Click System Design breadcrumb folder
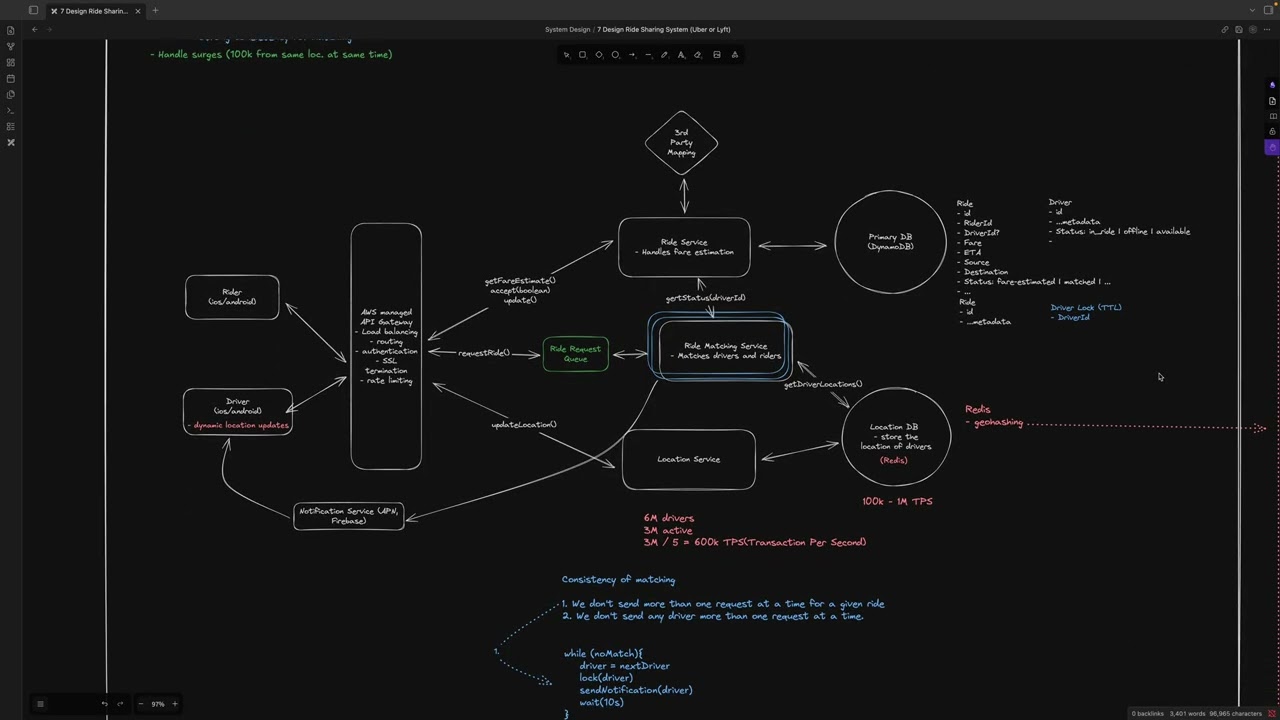1280x720 pixels. [x=567, y=29]
